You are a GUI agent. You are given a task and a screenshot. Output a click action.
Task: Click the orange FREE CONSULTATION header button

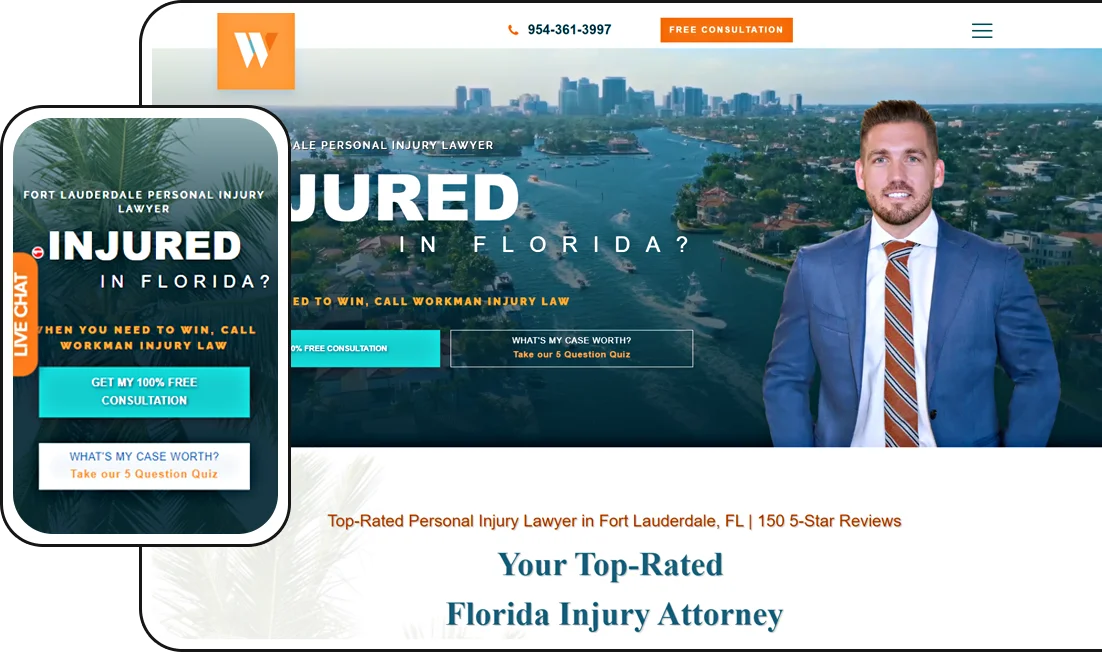click(726, 30)
